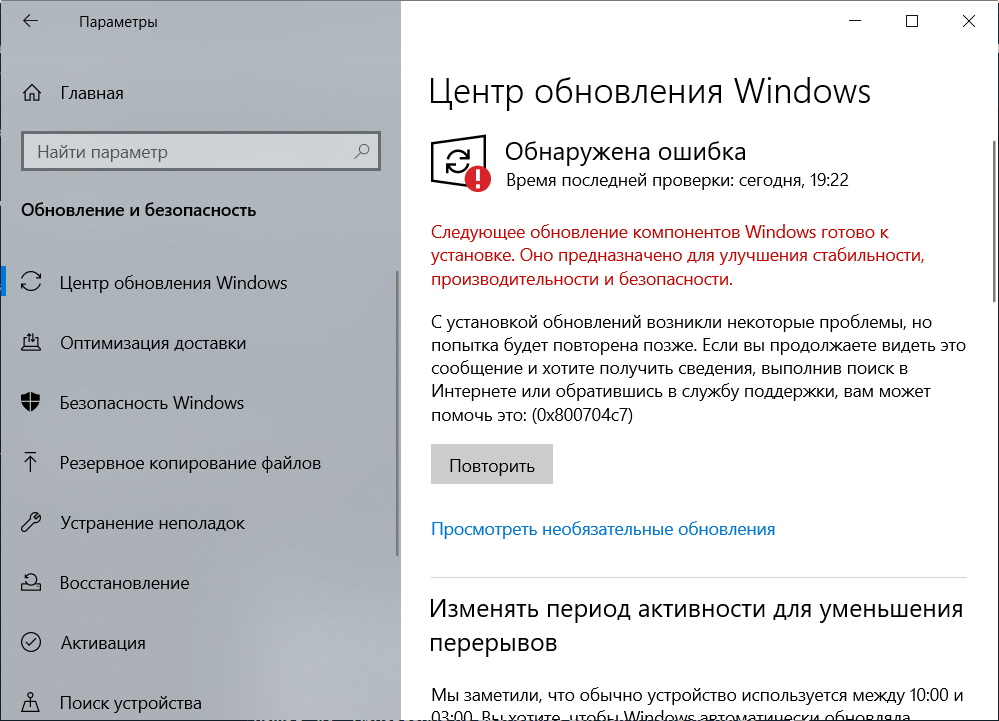Minimize the Settings window
999x721 pixels.
[855, 21]
